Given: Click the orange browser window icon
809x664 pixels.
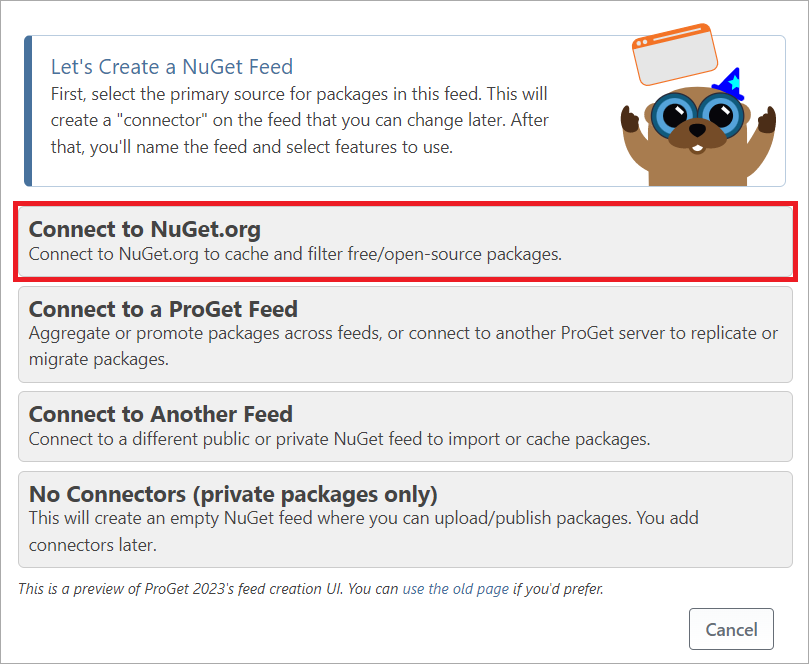Looking at the screenshot, I should point(675,56).
